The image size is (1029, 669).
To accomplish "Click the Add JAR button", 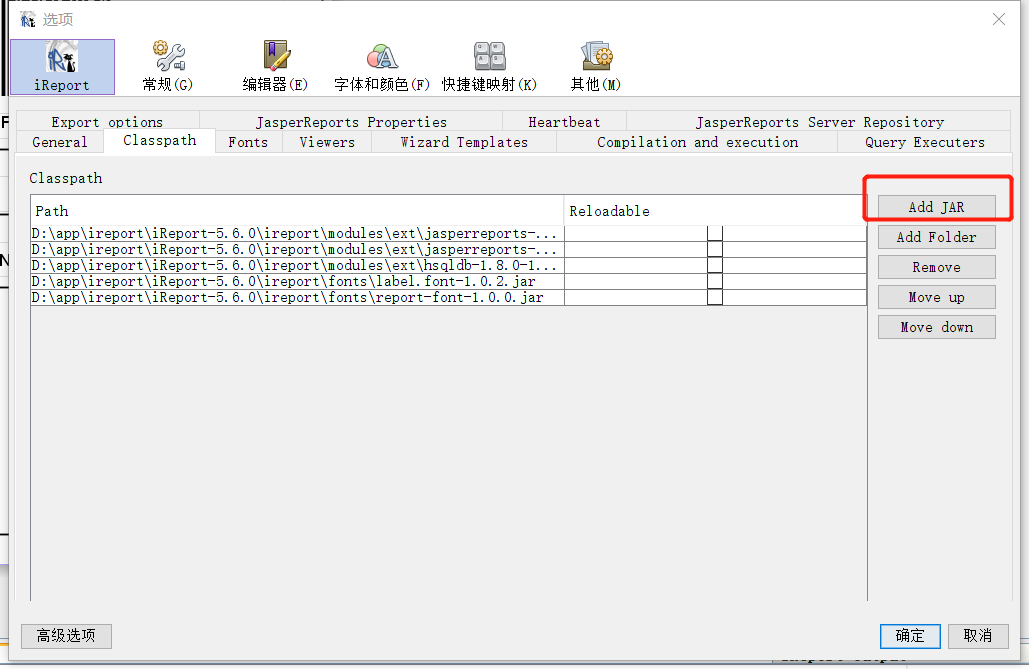I will pyautogui.click(x=936, y=207).
